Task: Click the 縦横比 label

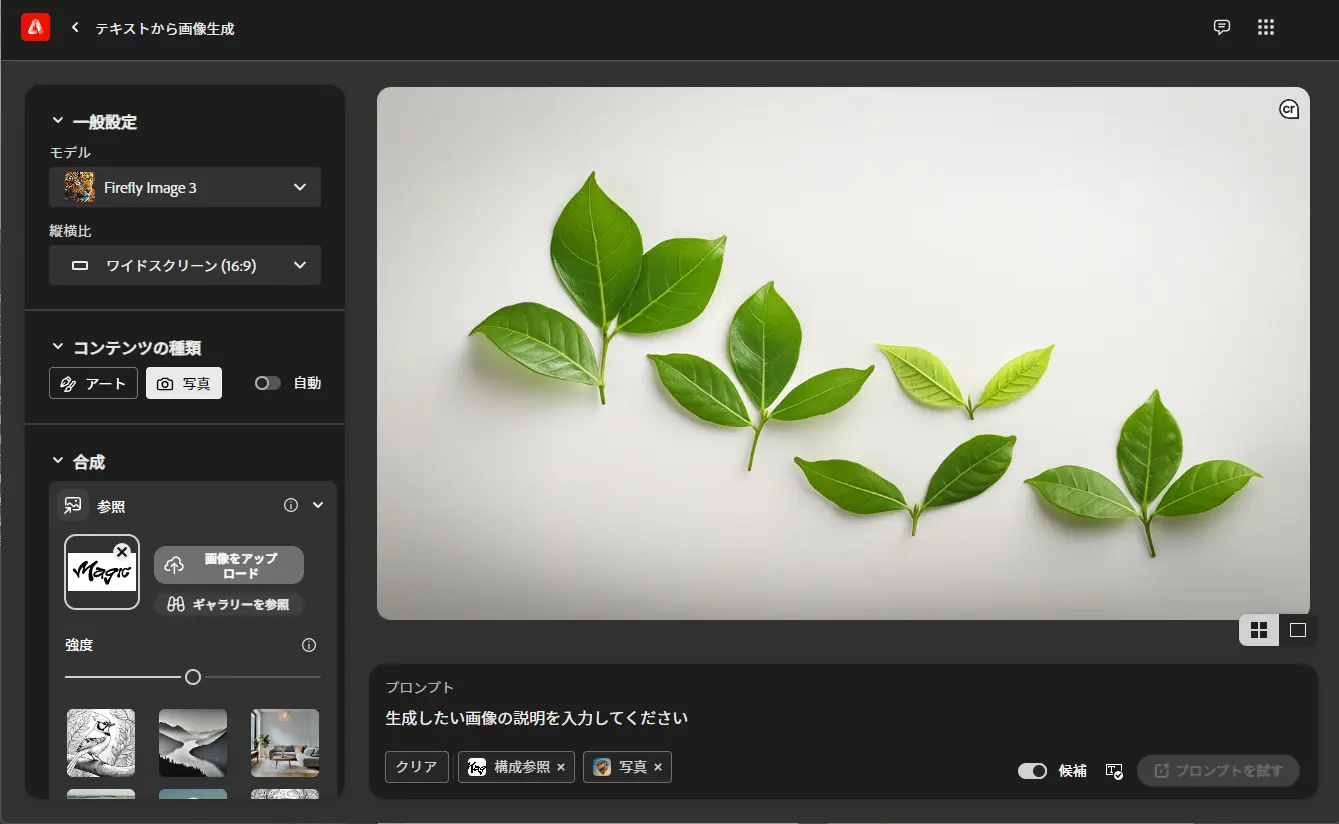Action: tap(71, 231)
